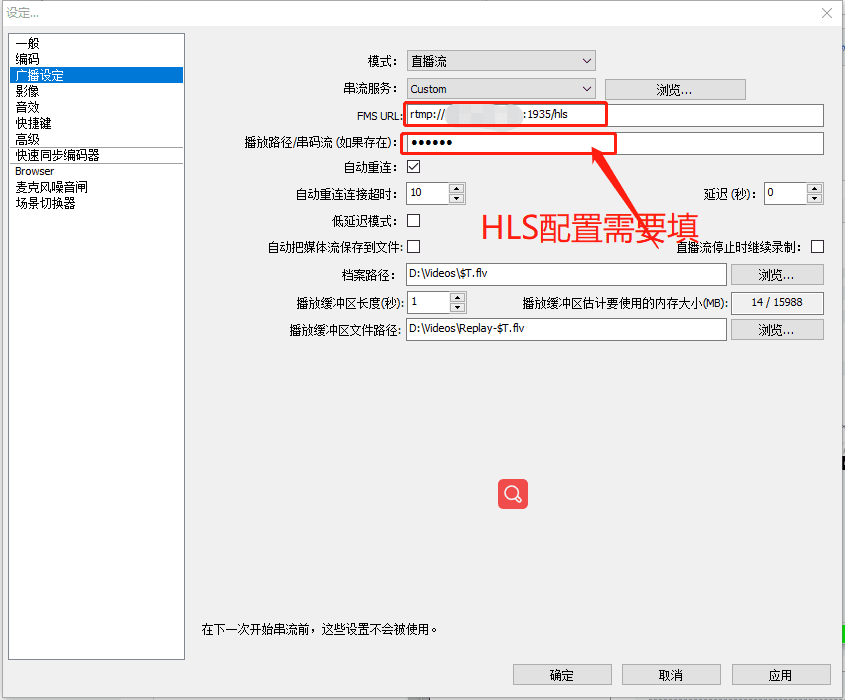Screen dimensions: 845x700
Task: Enable 自动把媒体流保存到文件
Action: 414,245
